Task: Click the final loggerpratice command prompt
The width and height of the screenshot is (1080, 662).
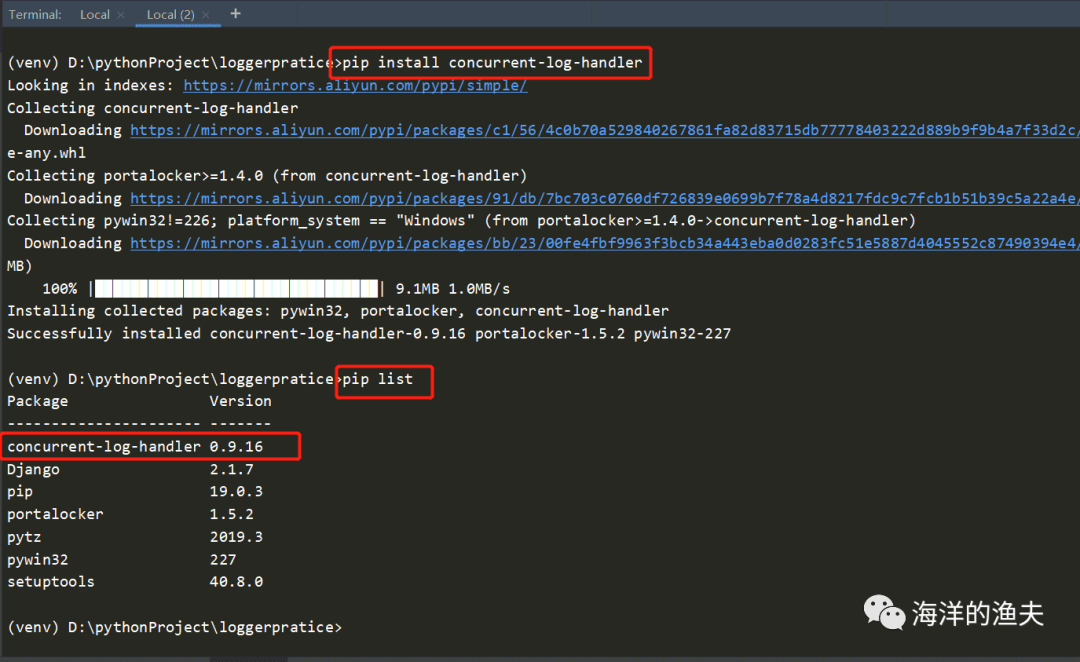Action: (174, 627)
